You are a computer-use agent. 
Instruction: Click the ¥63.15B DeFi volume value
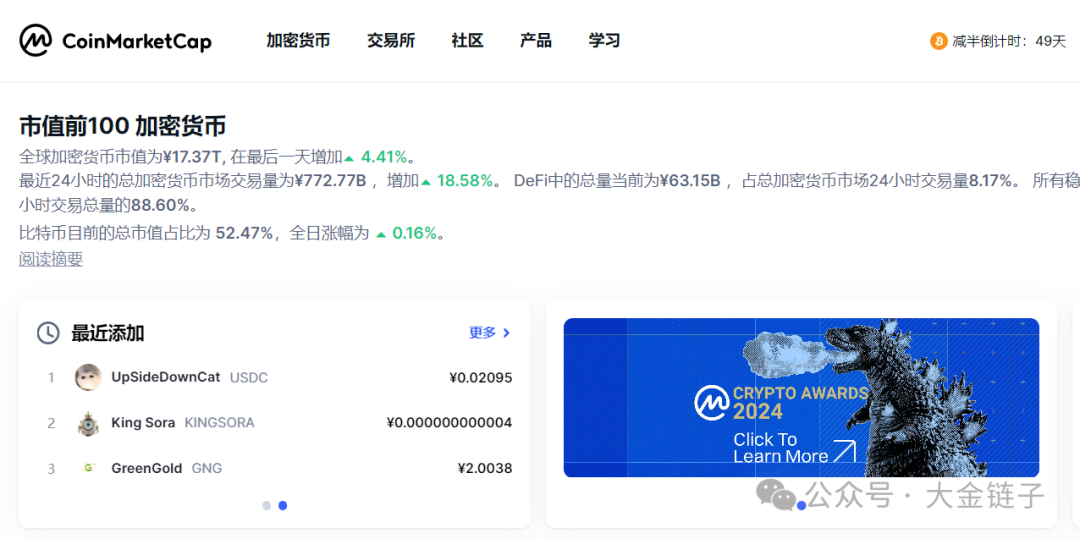[x=689, y=181]
